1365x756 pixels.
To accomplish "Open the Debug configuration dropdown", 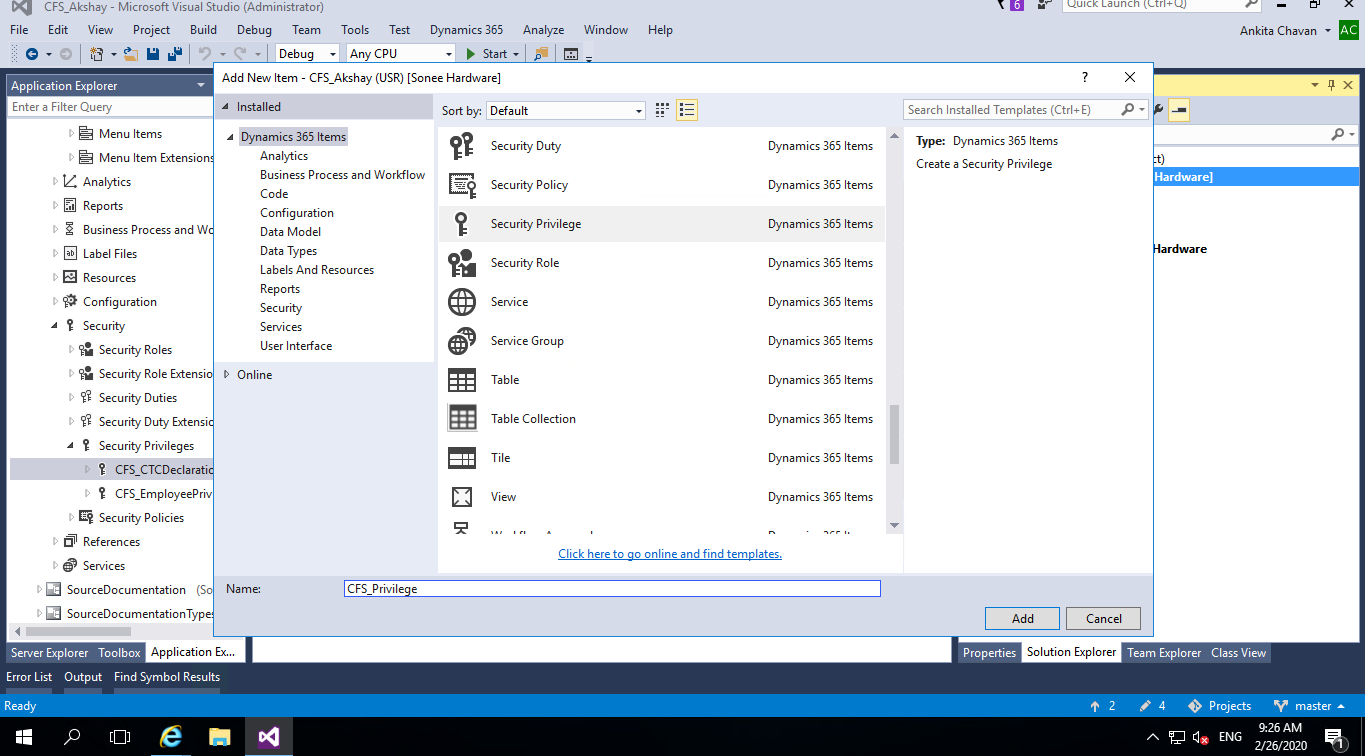I will pos(307,54).
